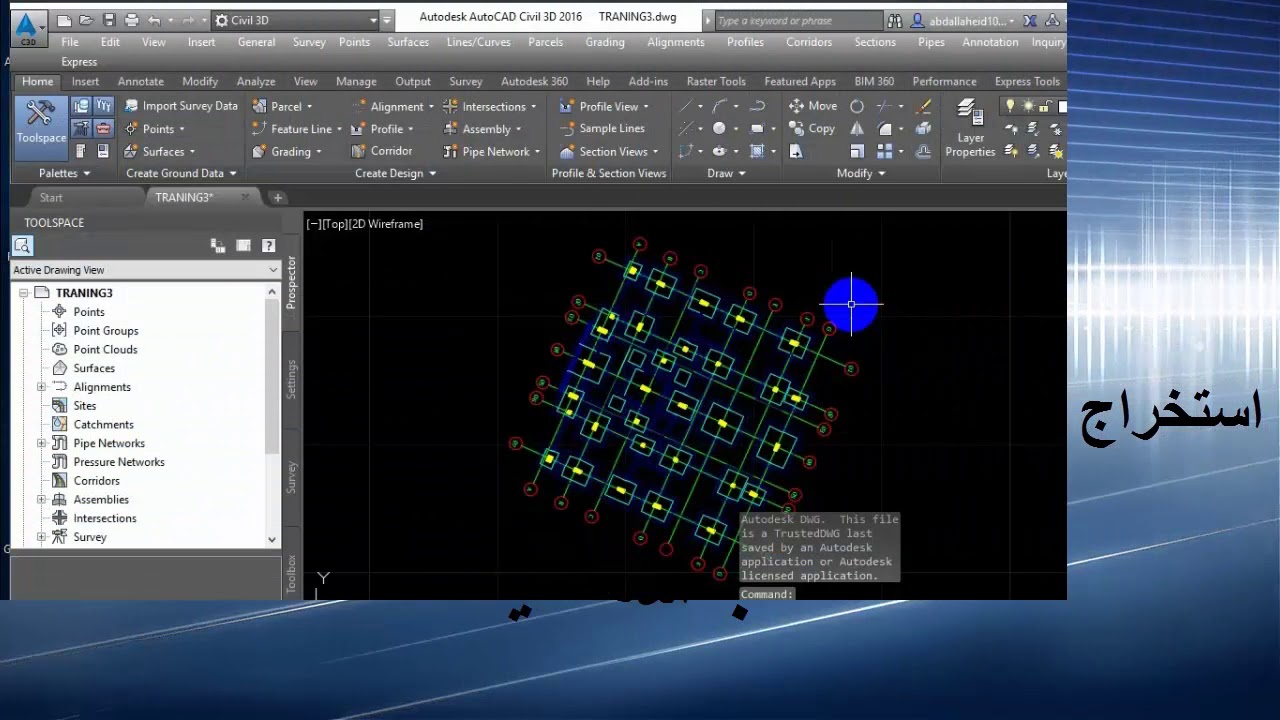
Task: Open the Settings tab in Toolspace
Action: [292, 378]
